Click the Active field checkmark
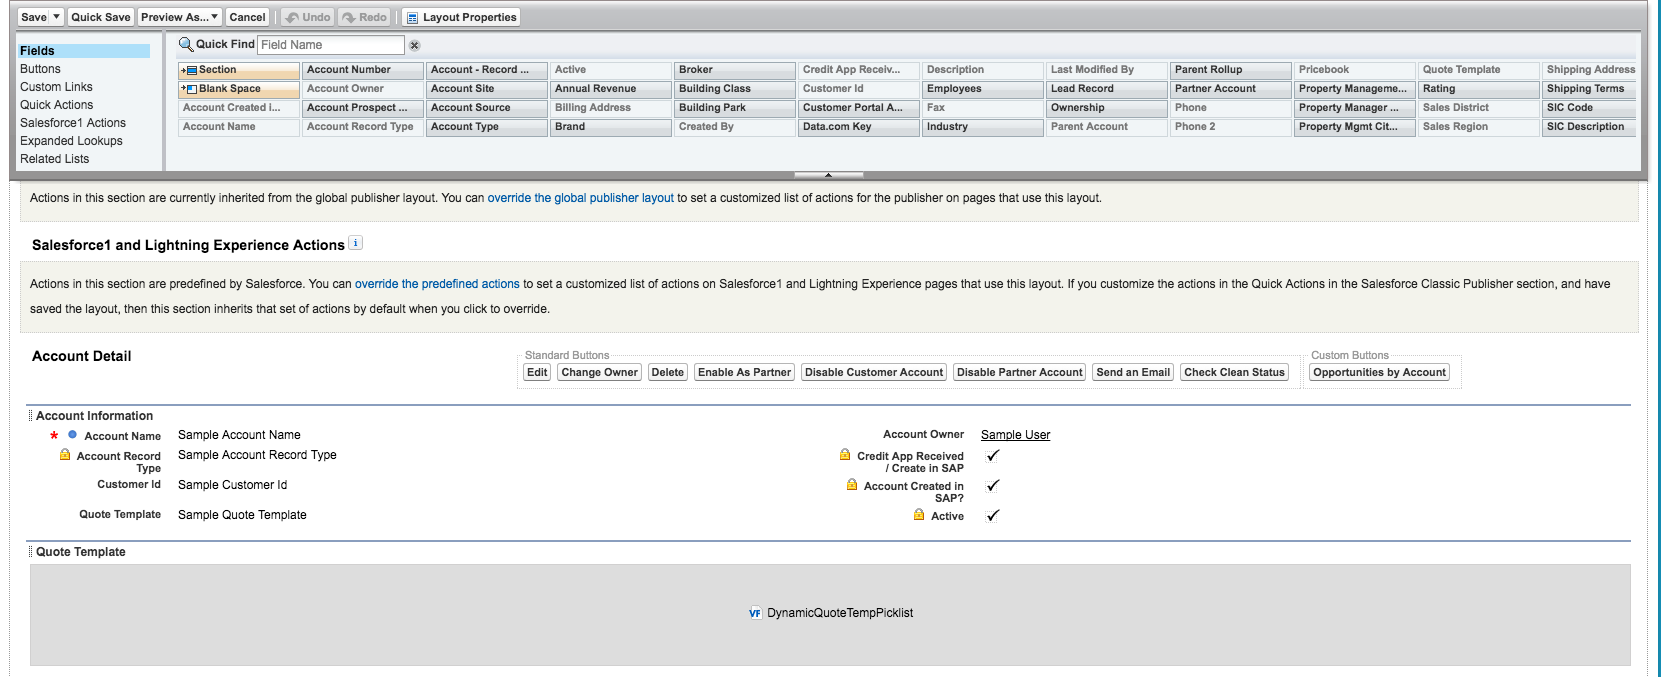The image size is (1661, 677). pos(993,516)
